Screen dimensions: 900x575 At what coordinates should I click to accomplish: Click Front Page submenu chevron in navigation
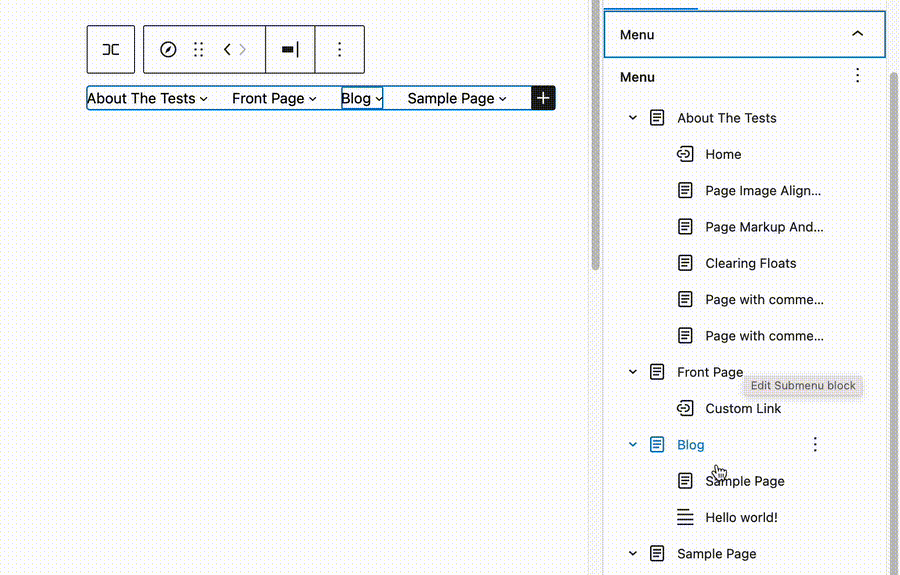coord(313,99)
